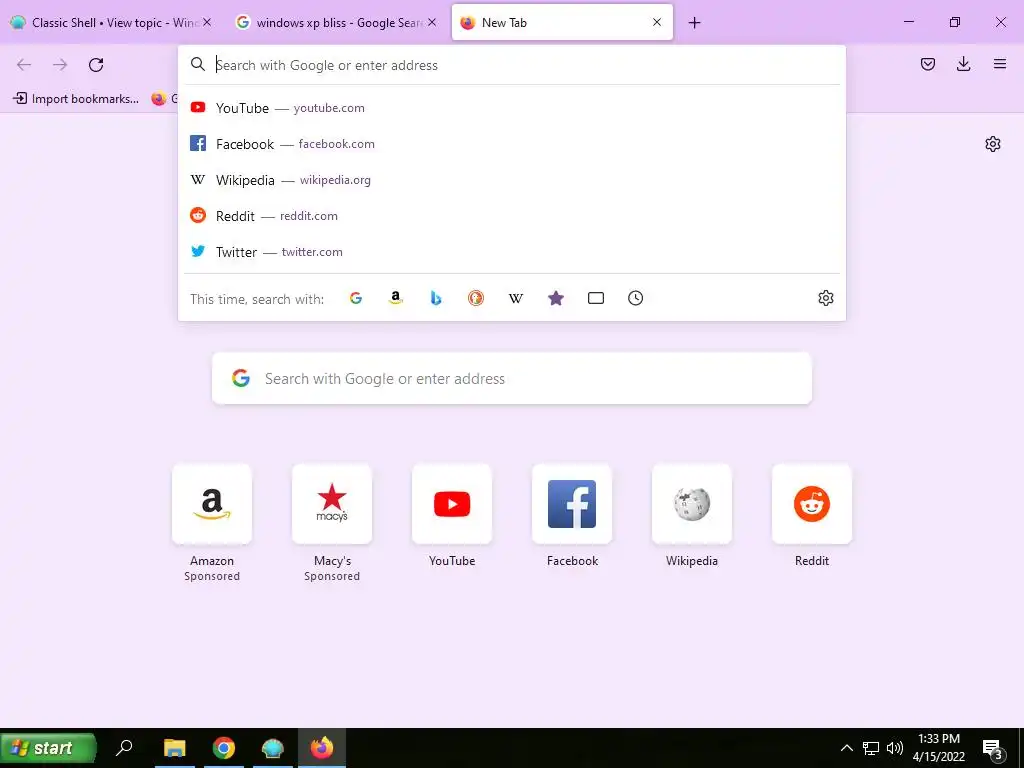Search this time with DuckDuckGo icon
This screenshot has height=768, width=1024.
[475, 298]
